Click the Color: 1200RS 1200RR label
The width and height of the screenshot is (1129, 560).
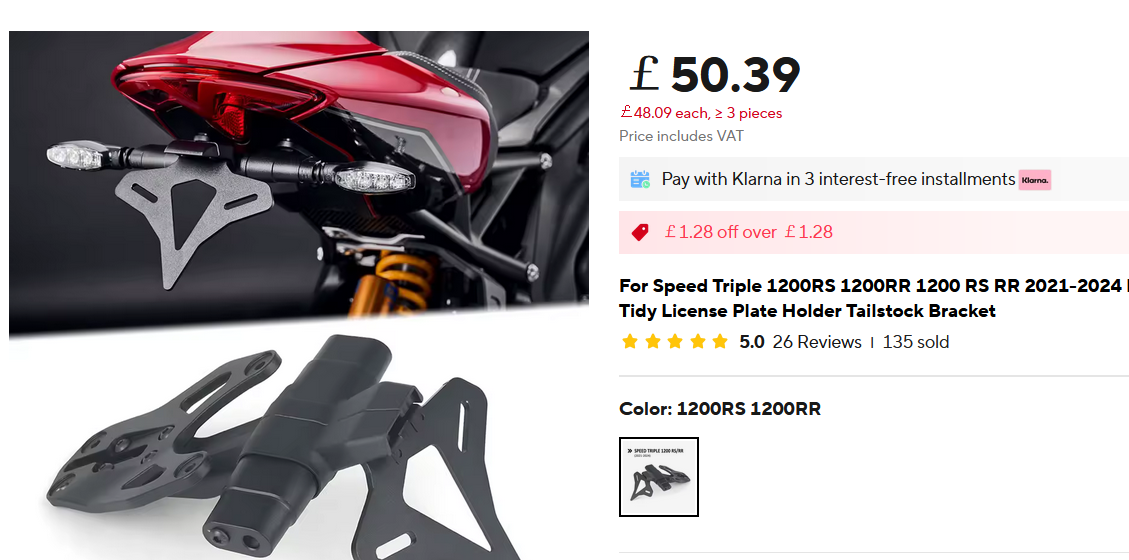click(x=720, y=409)
